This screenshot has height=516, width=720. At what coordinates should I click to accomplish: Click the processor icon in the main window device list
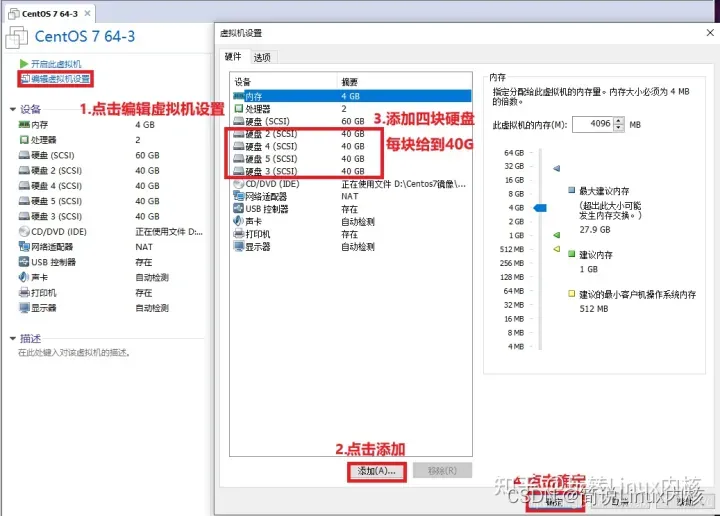(24, 140)
